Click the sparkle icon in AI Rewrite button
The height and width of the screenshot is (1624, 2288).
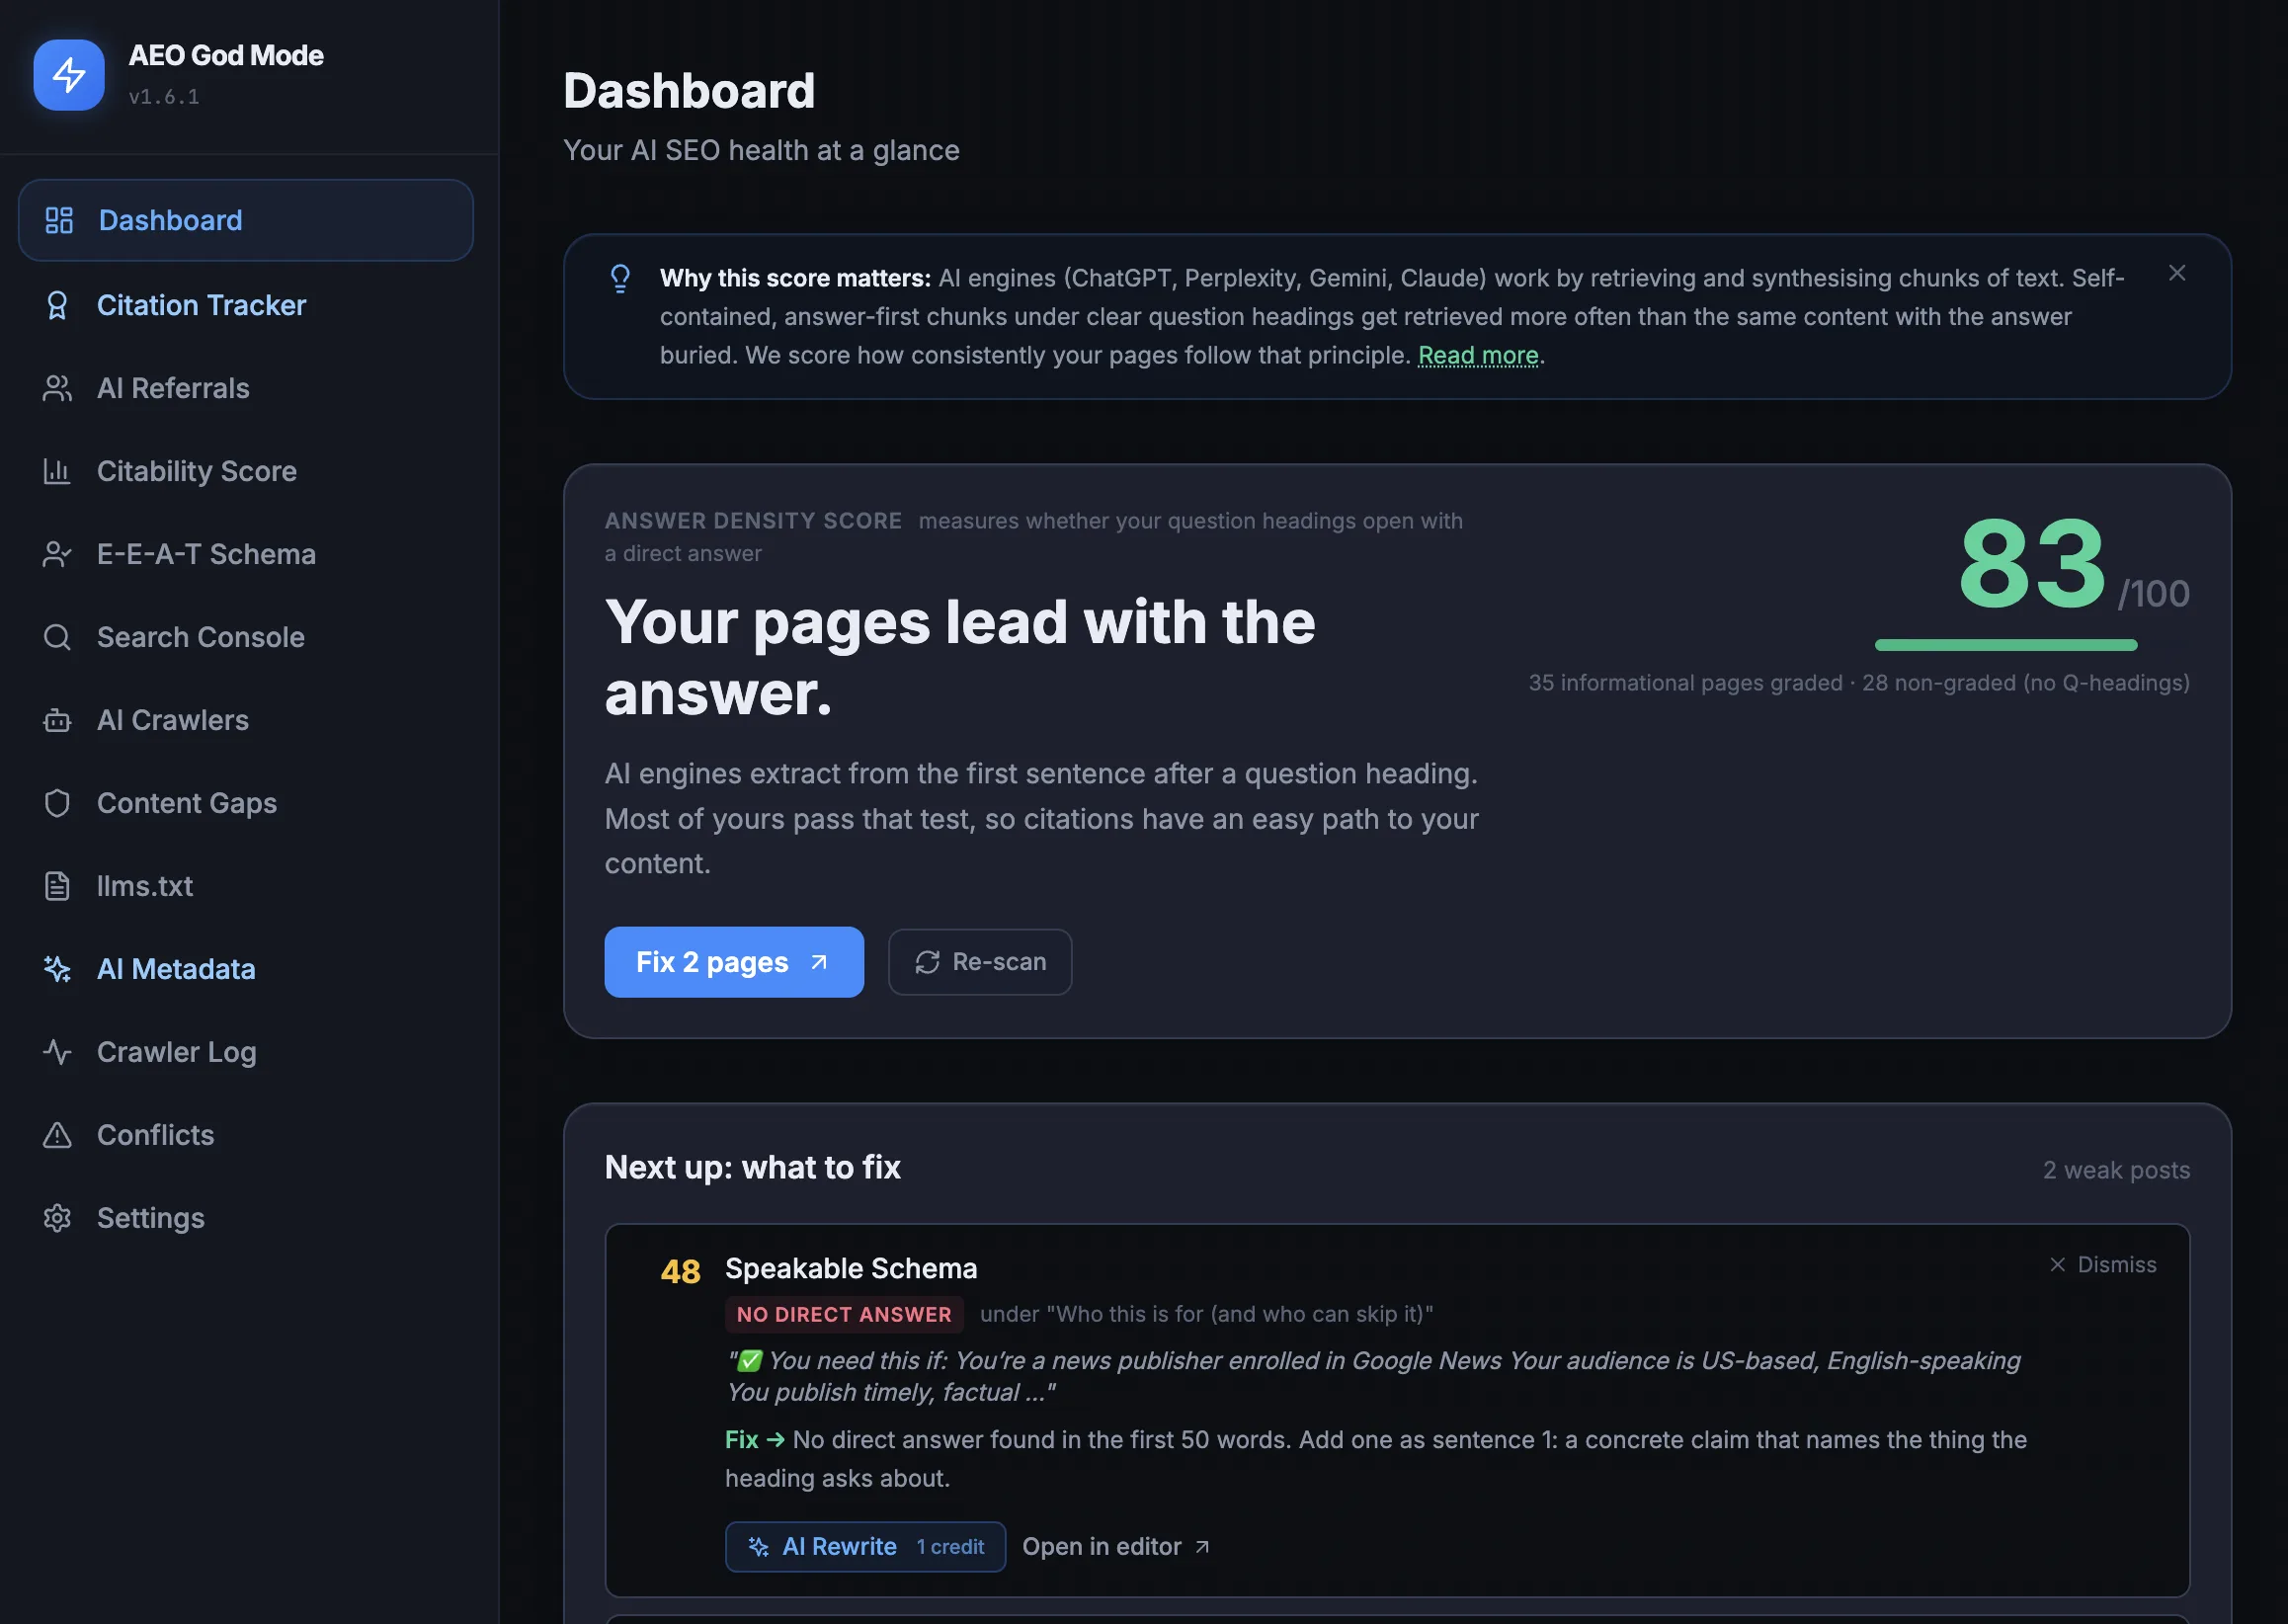759,1547
